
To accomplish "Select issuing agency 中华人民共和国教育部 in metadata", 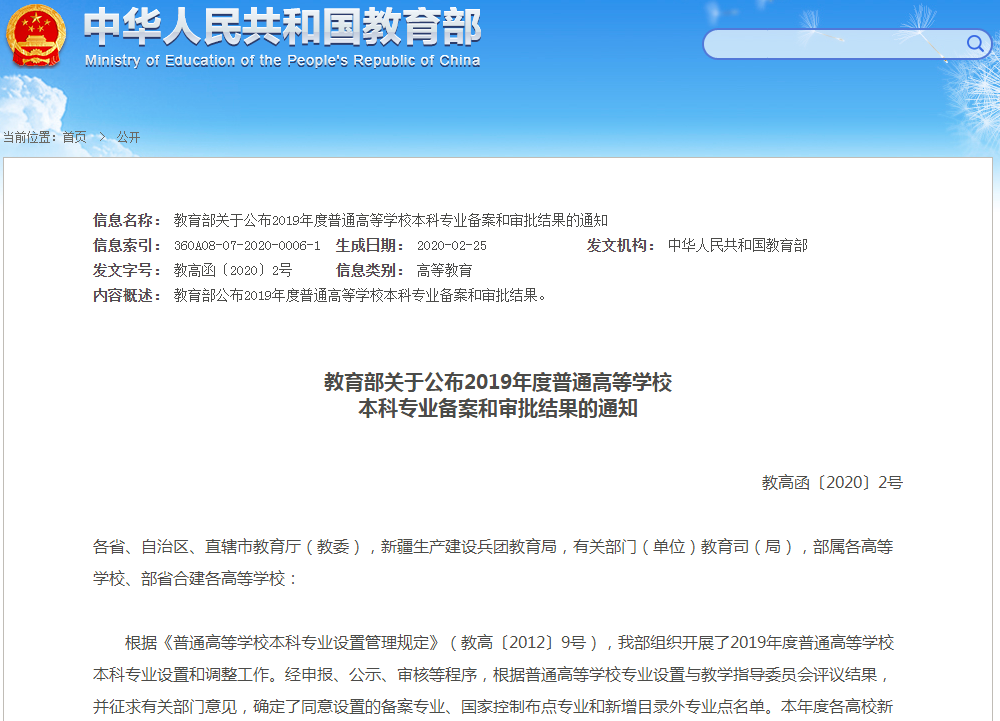I will (737, 245).
